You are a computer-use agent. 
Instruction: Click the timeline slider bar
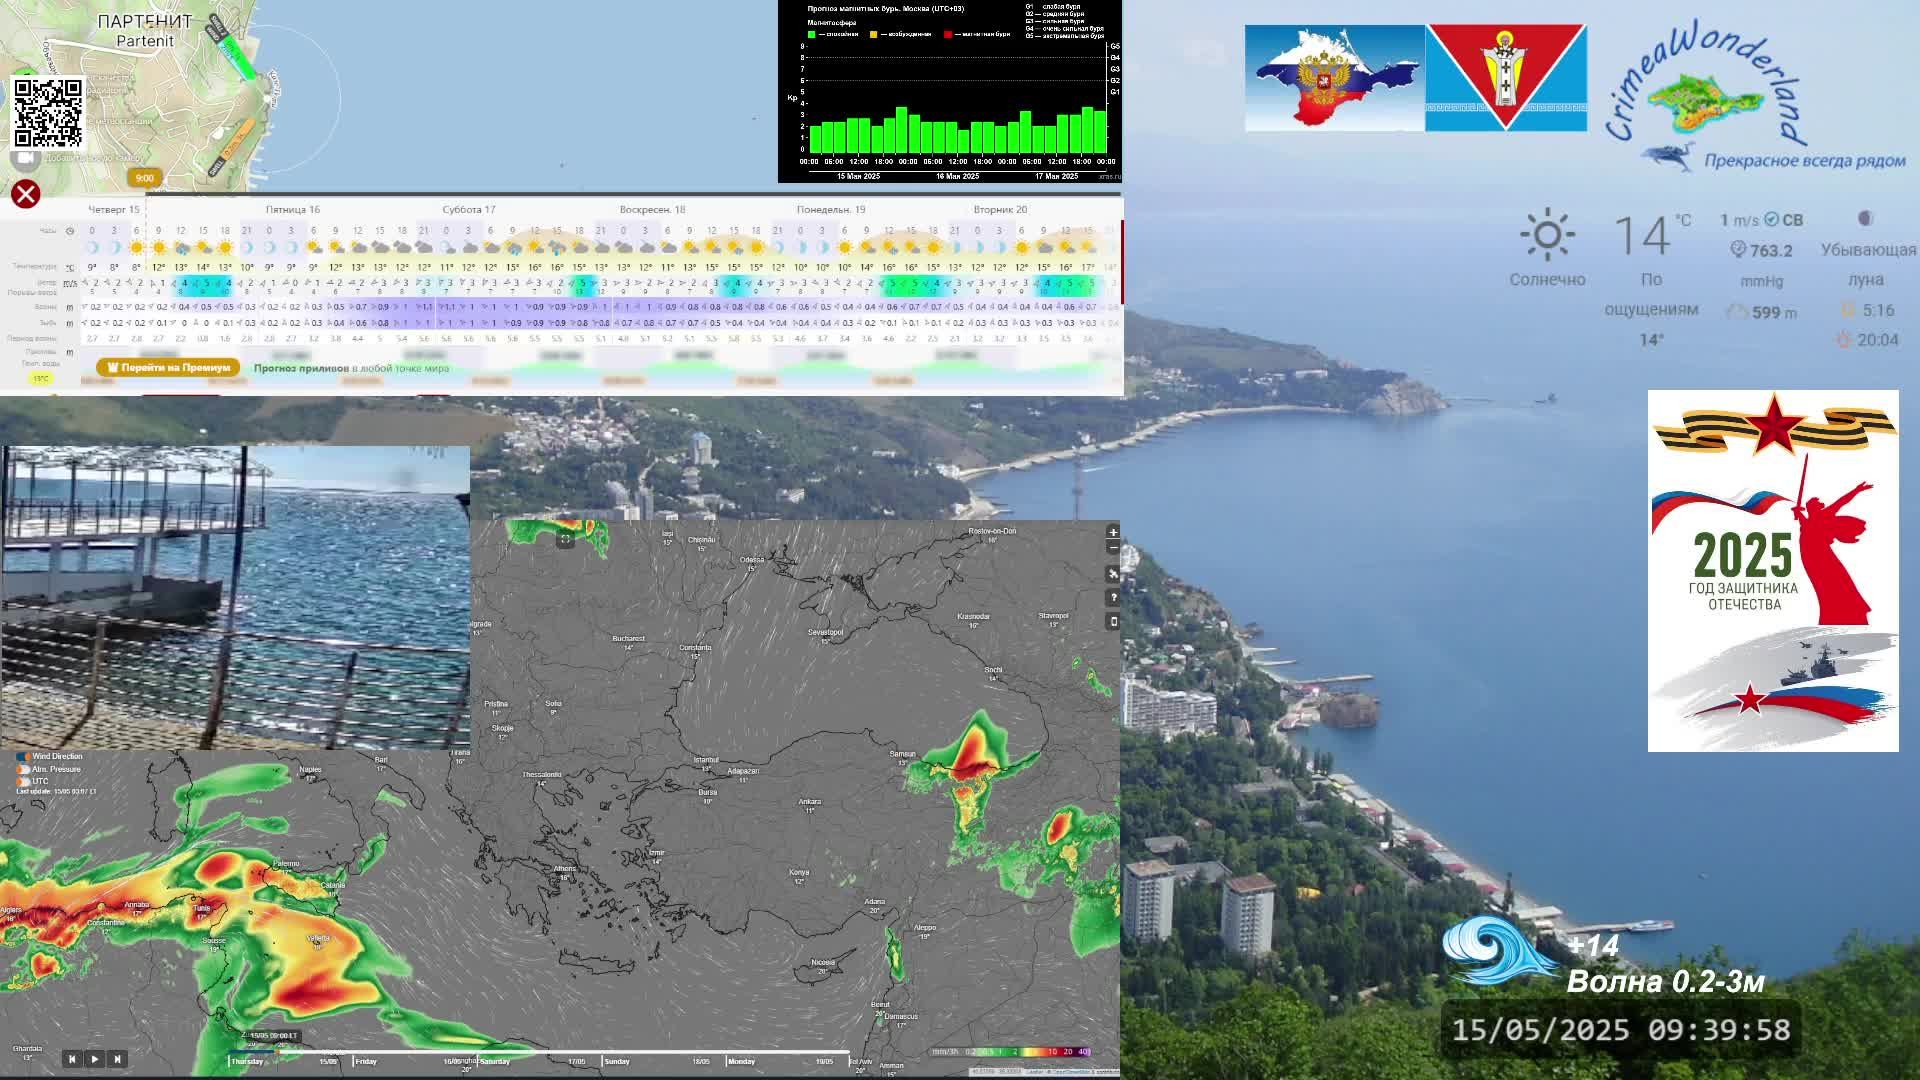click(540, 1052)
